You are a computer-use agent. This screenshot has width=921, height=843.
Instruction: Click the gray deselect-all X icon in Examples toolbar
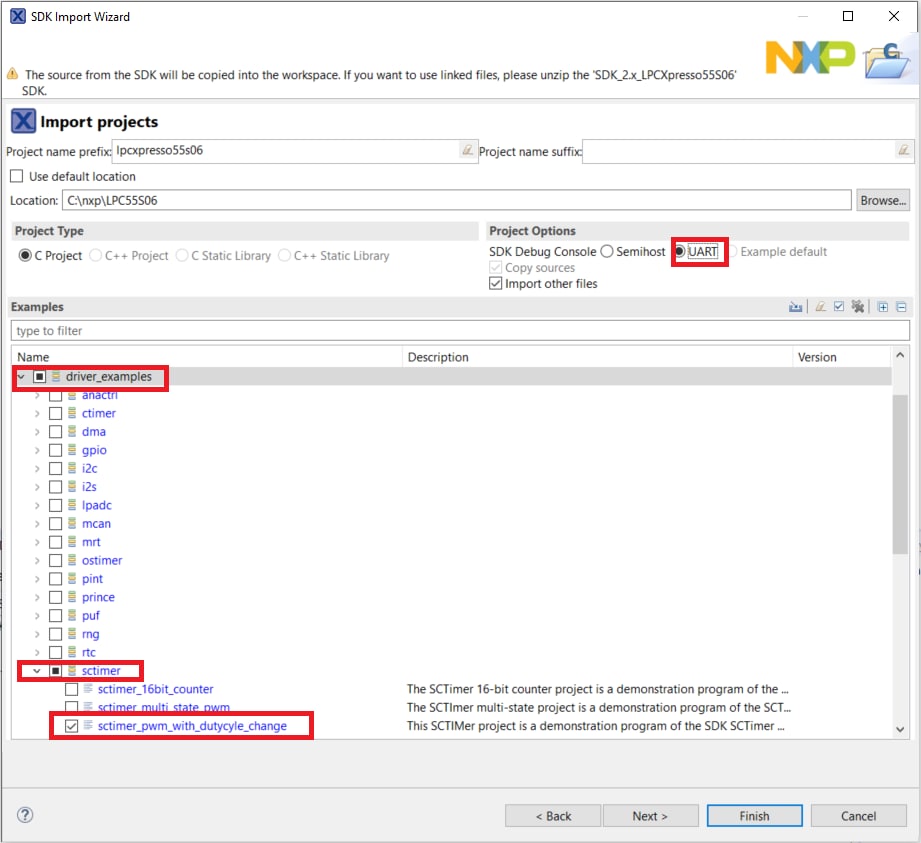pos(857,307)
